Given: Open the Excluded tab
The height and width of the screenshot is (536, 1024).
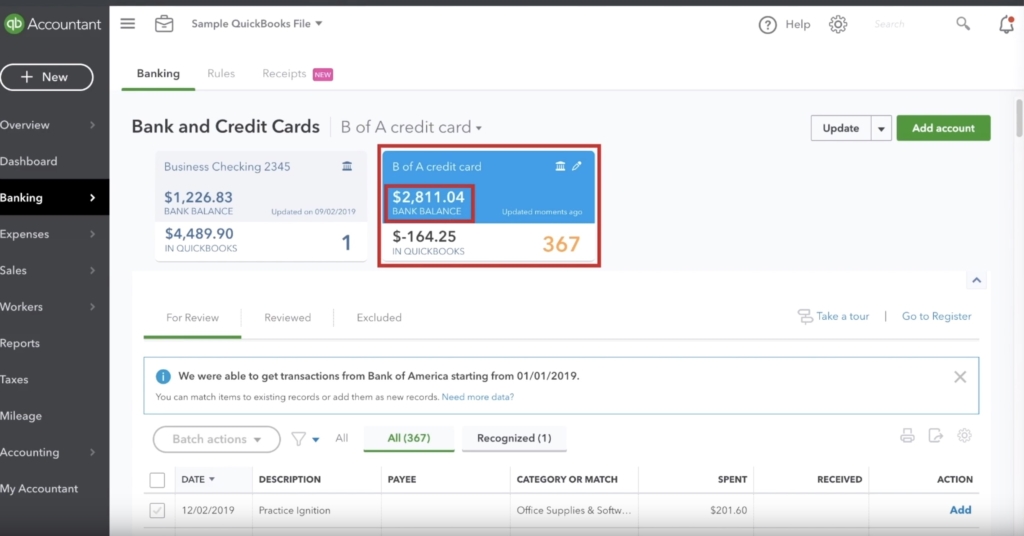Looking at the screenshot, I should (x=379, y=318).
